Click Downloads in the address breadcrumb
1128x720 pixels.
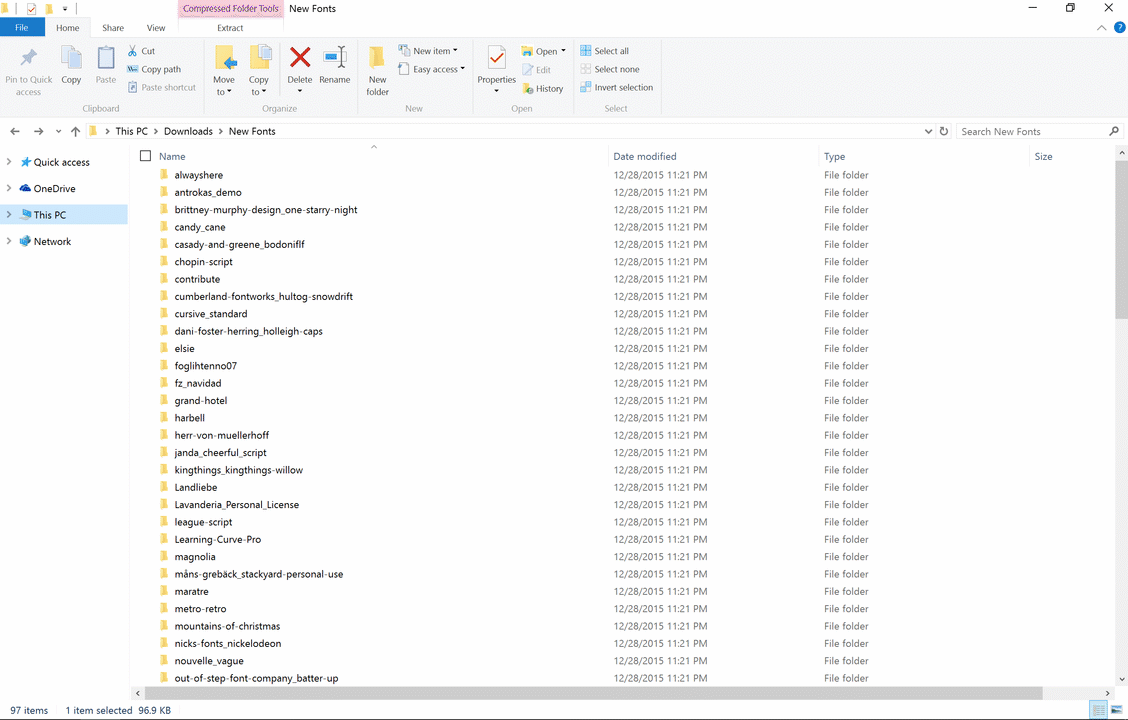[x=188, y=131]
